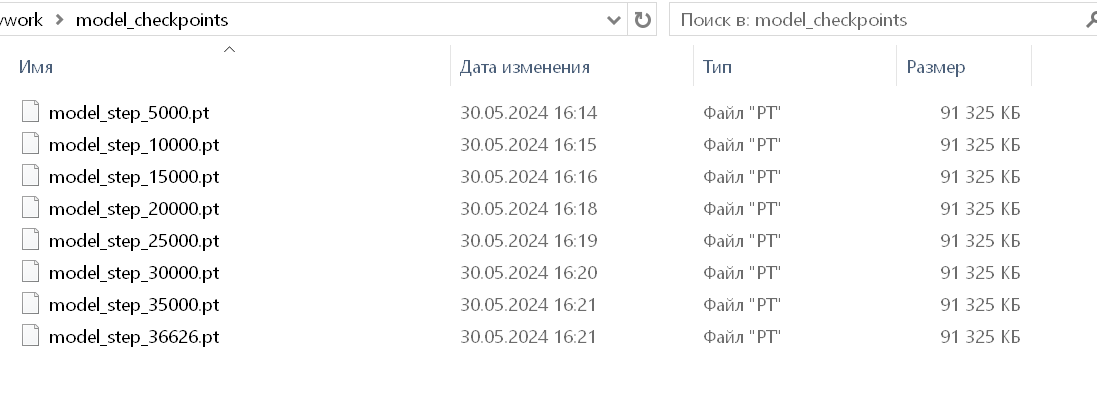The height and width of the screenshot is (413, 1097).
Task: Click the model_step_30000.pt file icon
Action: click(30, 272)
